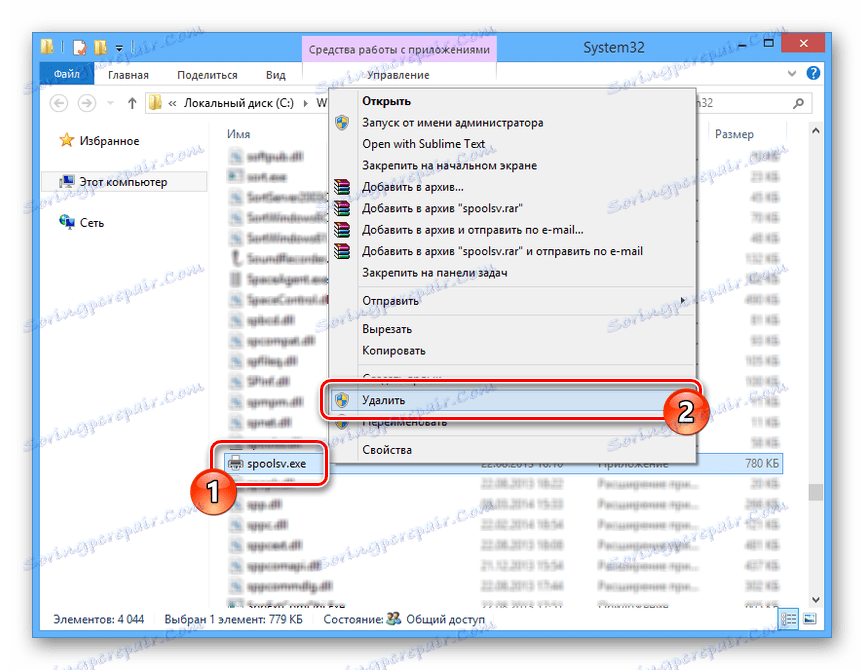Open the Файл ribbon tab

[67, 74]
